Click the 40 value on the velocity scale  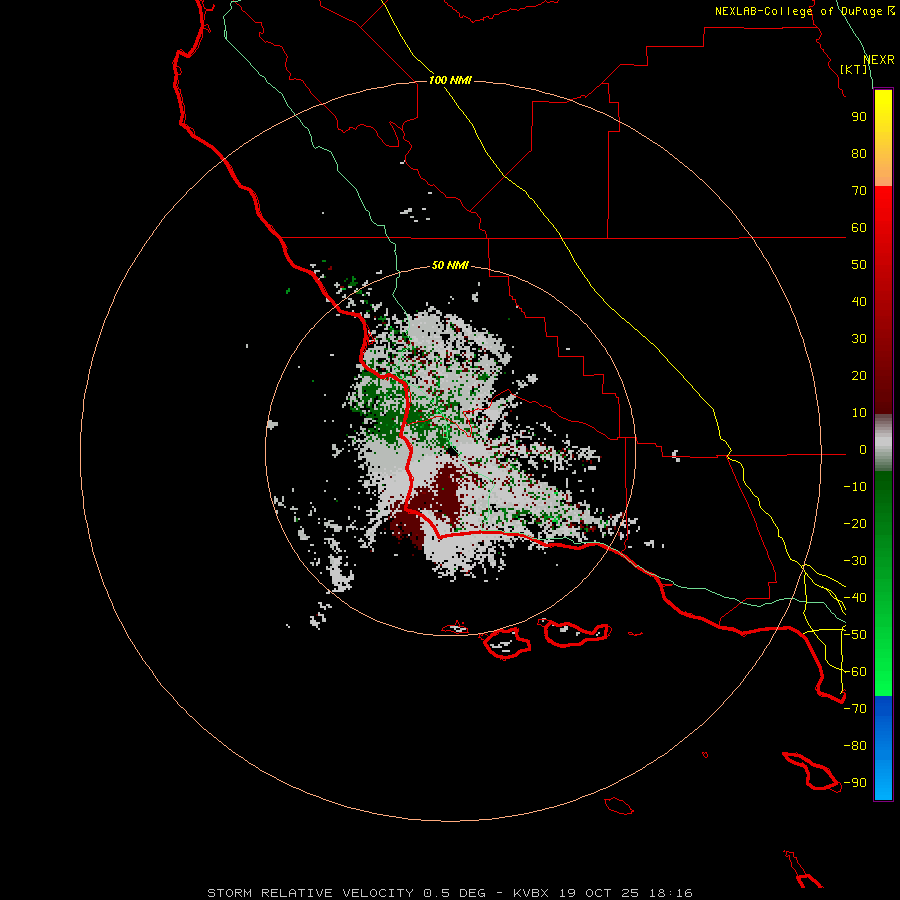[859, 301]
